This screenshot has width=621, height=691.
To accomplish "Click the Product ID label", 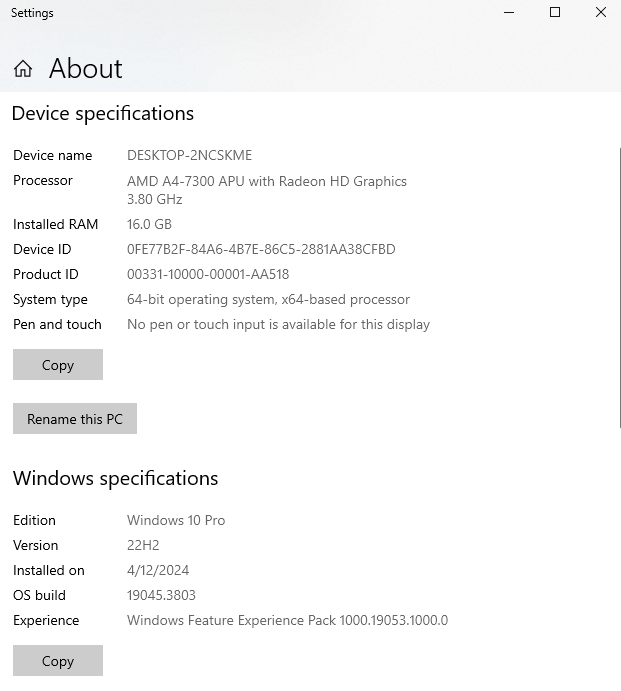I will [x=46, y=275].
